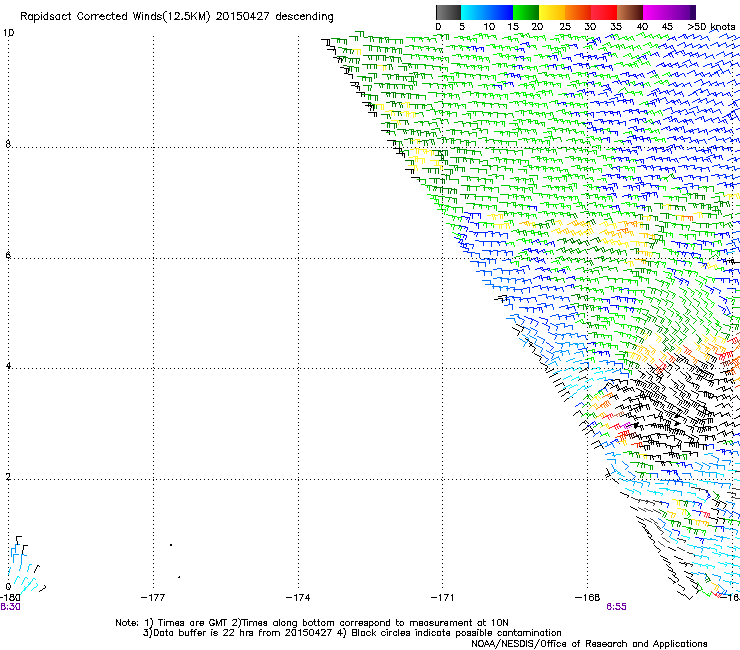Click the 'NOAA/NESDIS/Office of Research and Applications' credit
This screenshot has height=650, width=740.
(x=589, y=644)
